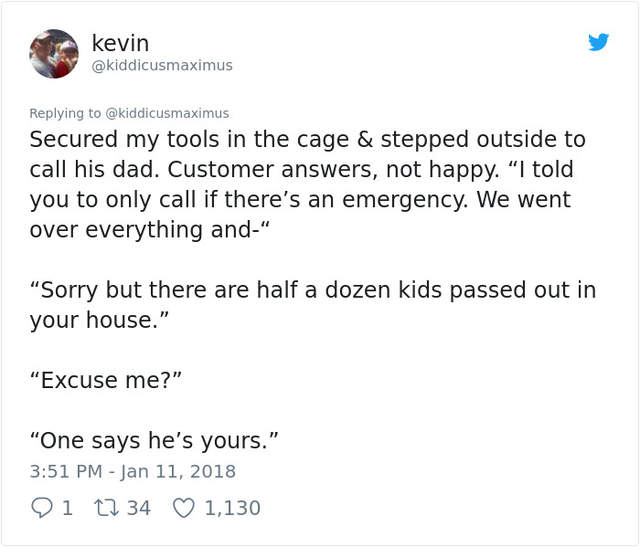This screenshot has width=640, height=547.
Task: Click the retweet arrows icon
Action: click(106, 508)
